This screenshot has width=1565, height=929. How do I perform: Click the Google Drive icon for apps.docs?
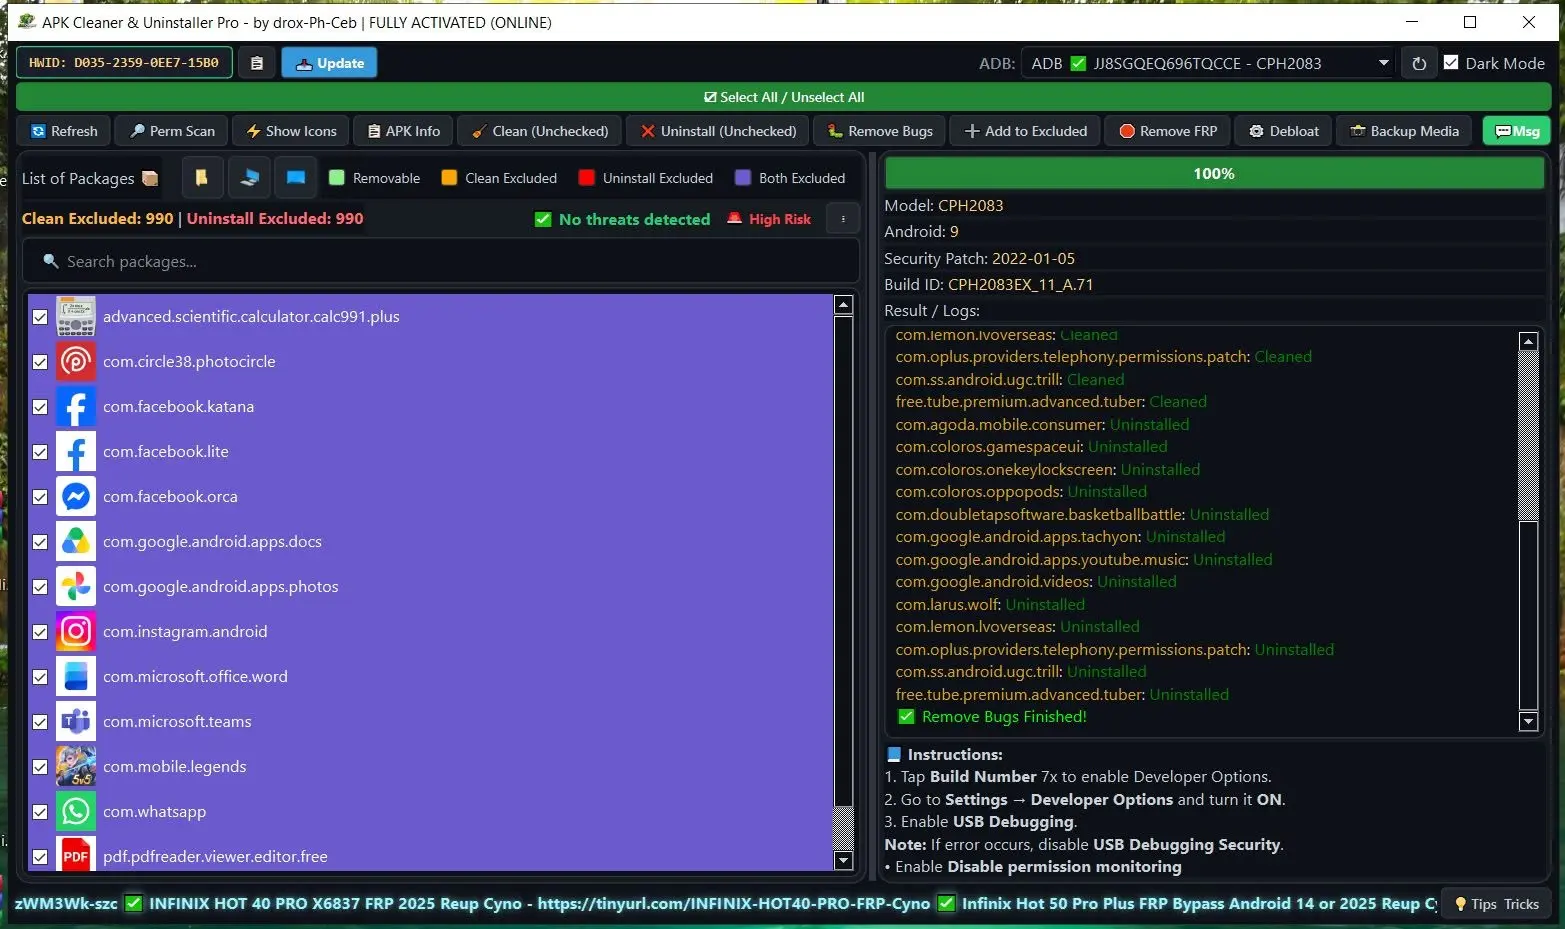pyautogui.click(x=76, y=542)
